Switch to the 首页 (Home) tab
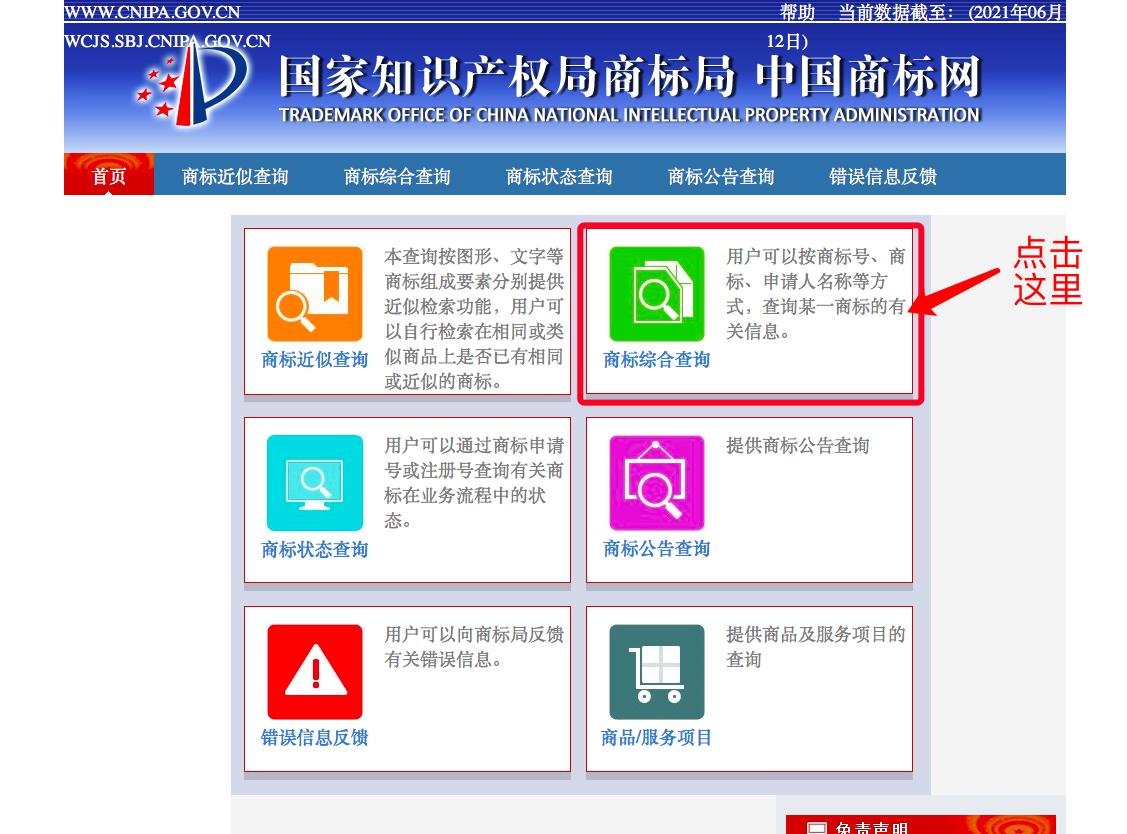Screen dimensions: 1127x834 [x=107, y=174]
